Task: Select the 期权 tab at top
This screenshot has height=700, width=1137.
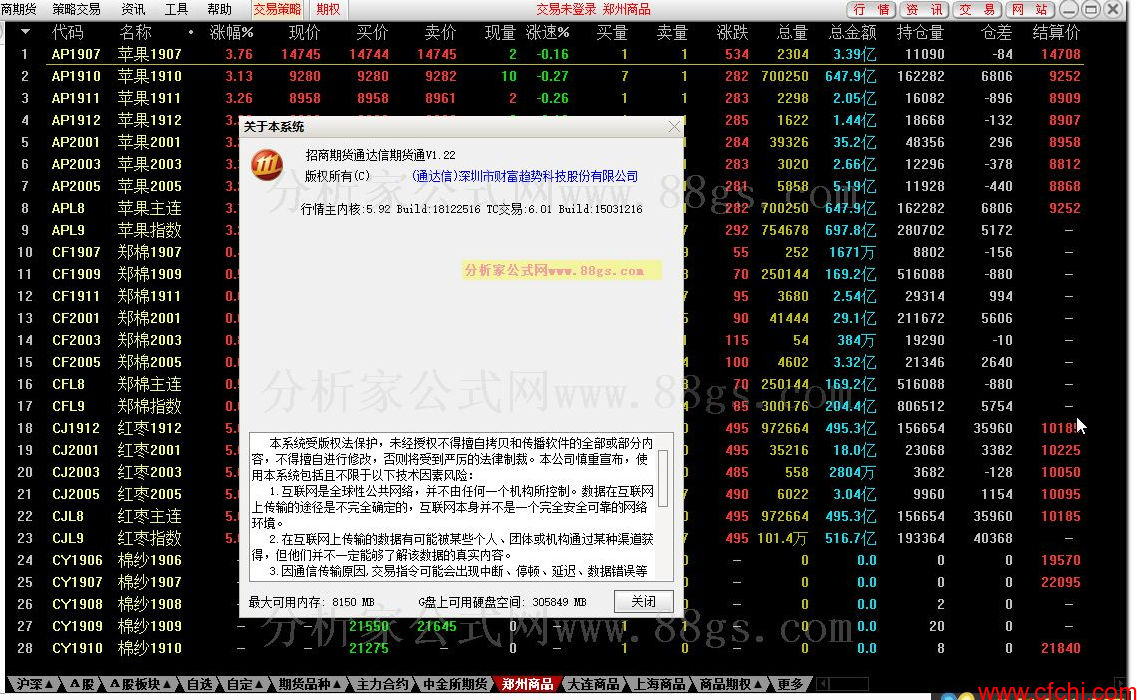Action: click(328, 9)
